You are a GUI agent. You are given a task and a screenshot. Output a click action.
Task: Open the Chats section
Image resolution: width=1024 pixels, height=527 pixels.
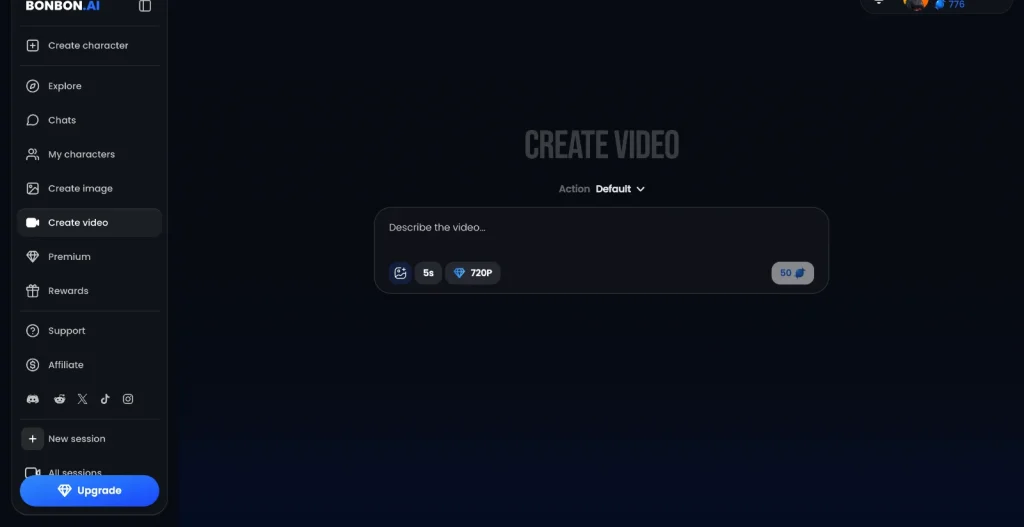89,120
